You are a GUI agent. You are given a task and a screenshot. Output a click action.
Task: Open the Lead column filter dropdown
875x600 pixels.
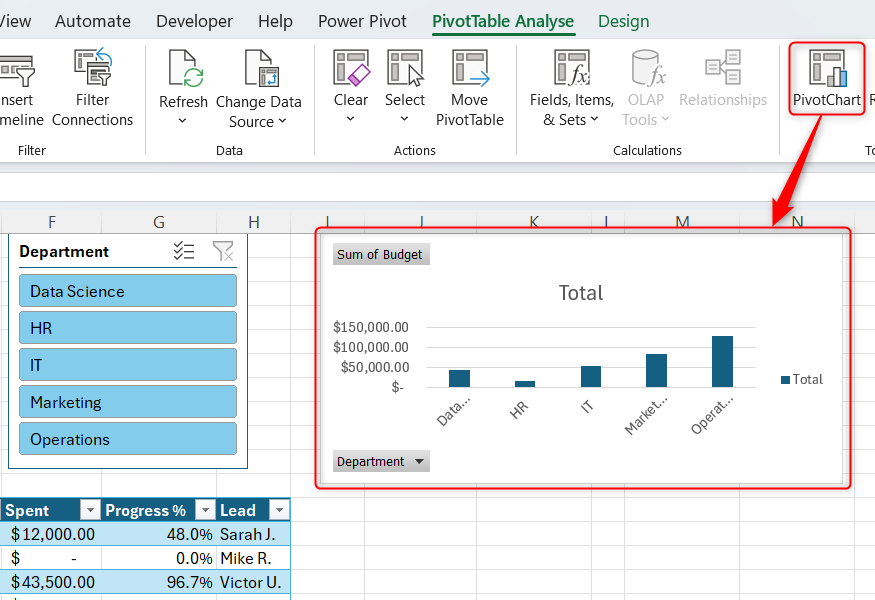pyautogui.click(x=279, y=510)
